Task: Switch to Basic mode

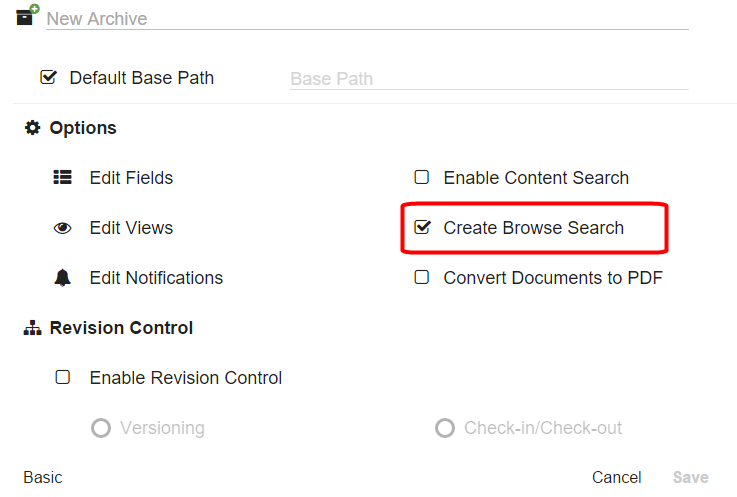Action: [43, 477]
